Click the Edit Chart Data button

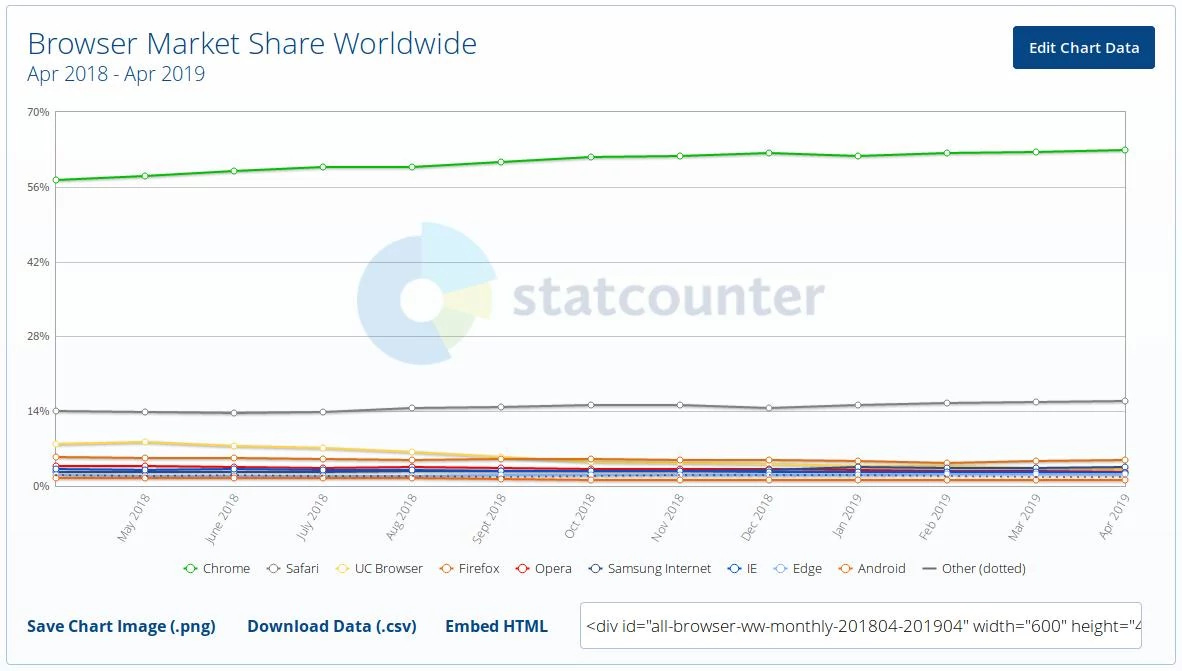pyautogui.click(x=1083, y=47)
